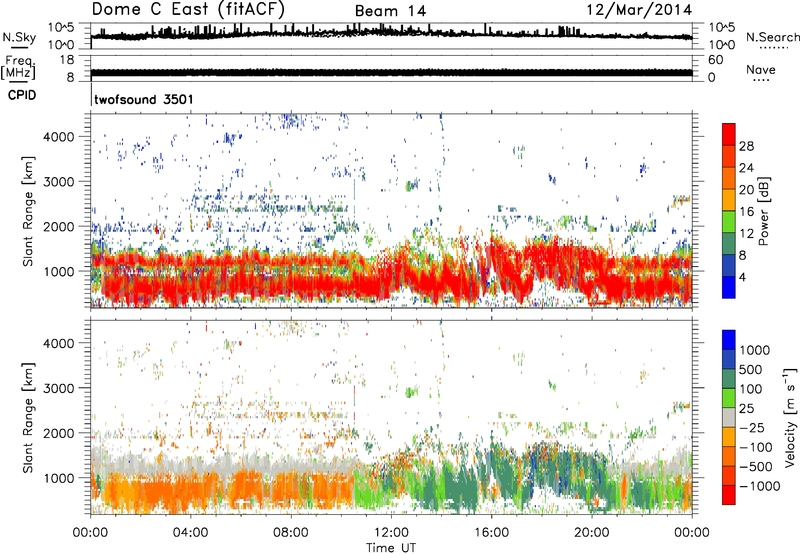Click the "Nave" legend label
The image size is (800, 554).
tap(761, 69)
